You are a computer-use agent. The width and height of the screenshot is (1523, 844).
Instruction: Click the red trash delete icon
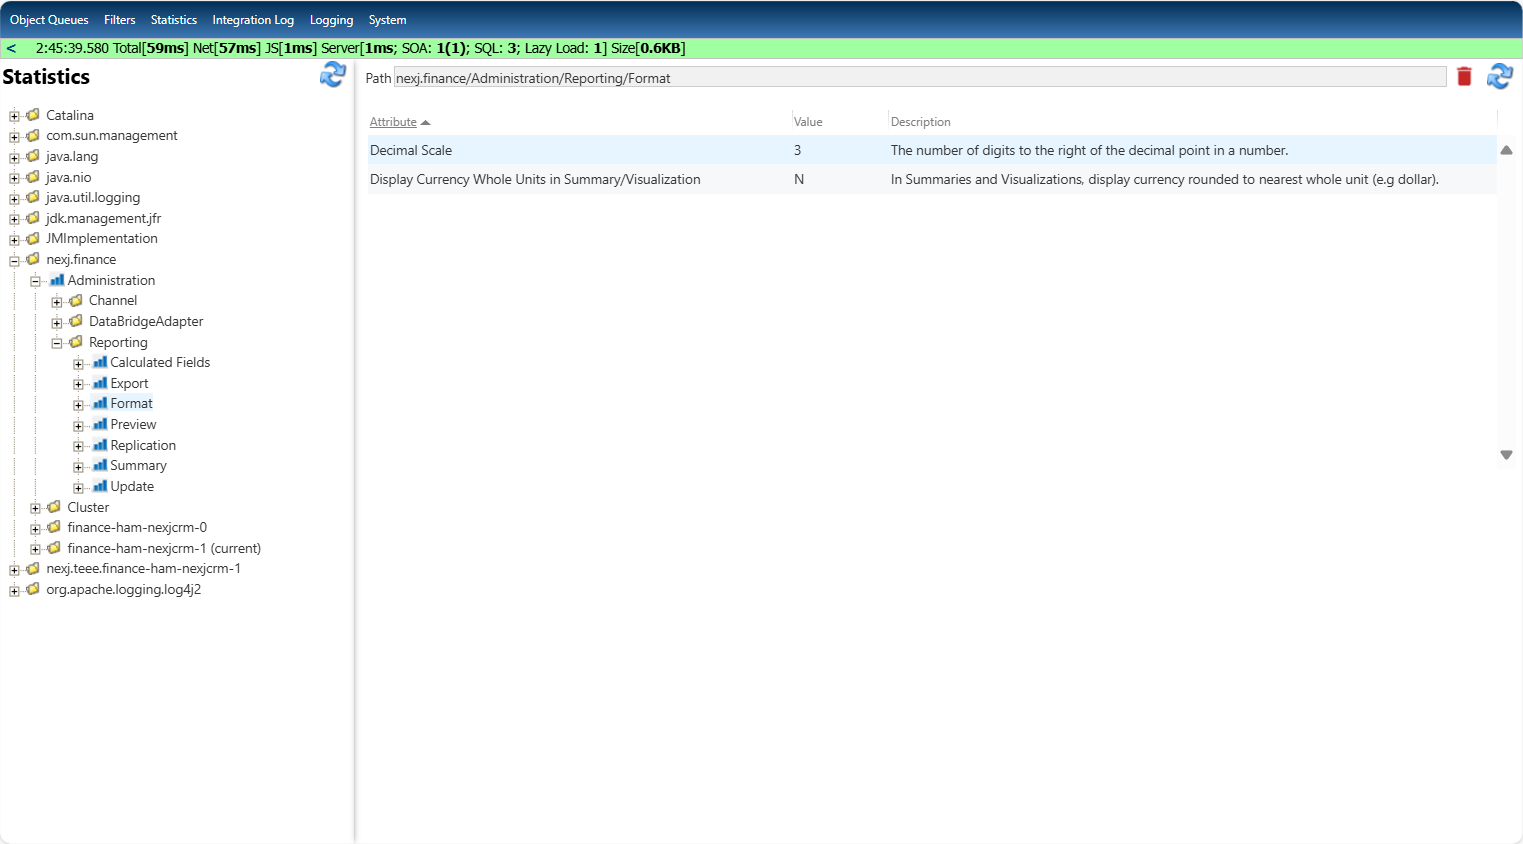[1464, 77]
